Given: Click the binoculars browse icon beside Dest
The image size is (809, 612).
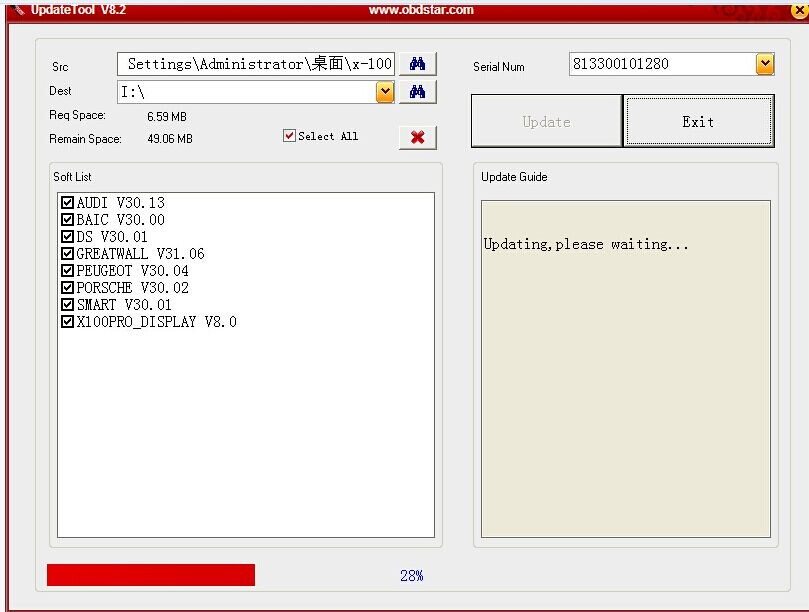Looking at the screenshot, I should pos(417,92).
